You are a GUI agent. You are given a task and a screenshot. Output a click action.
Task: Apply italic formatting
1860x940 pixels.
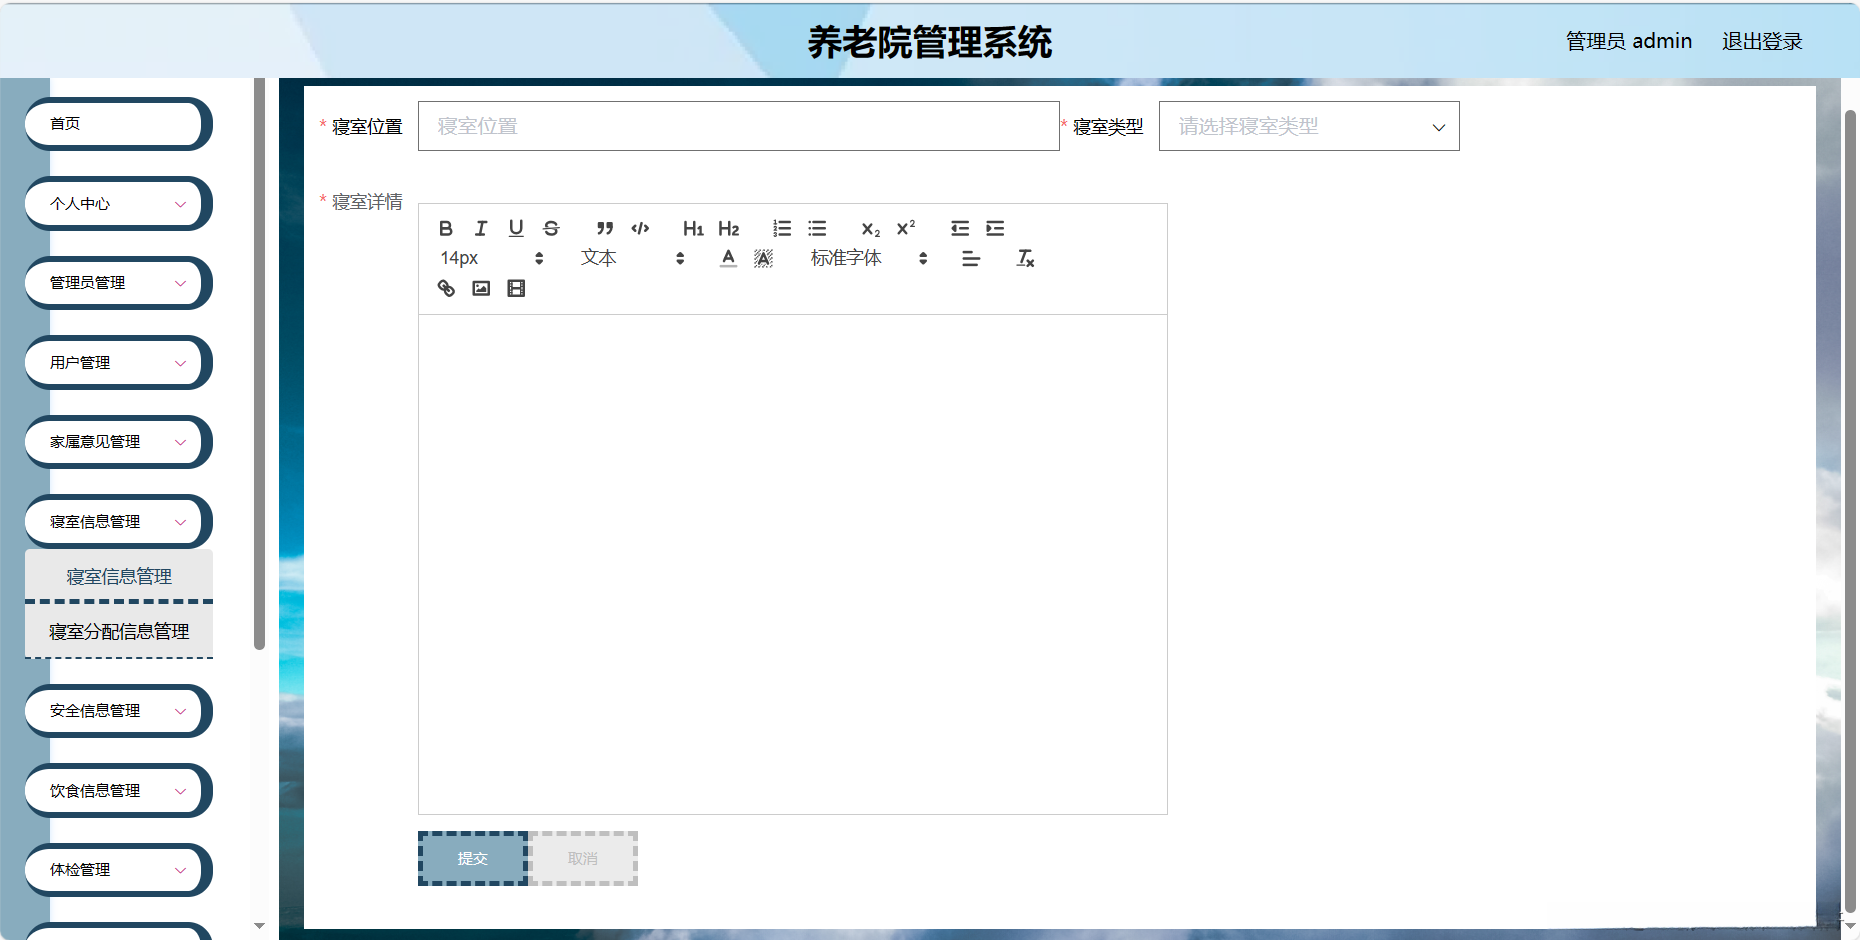[481, 228]
